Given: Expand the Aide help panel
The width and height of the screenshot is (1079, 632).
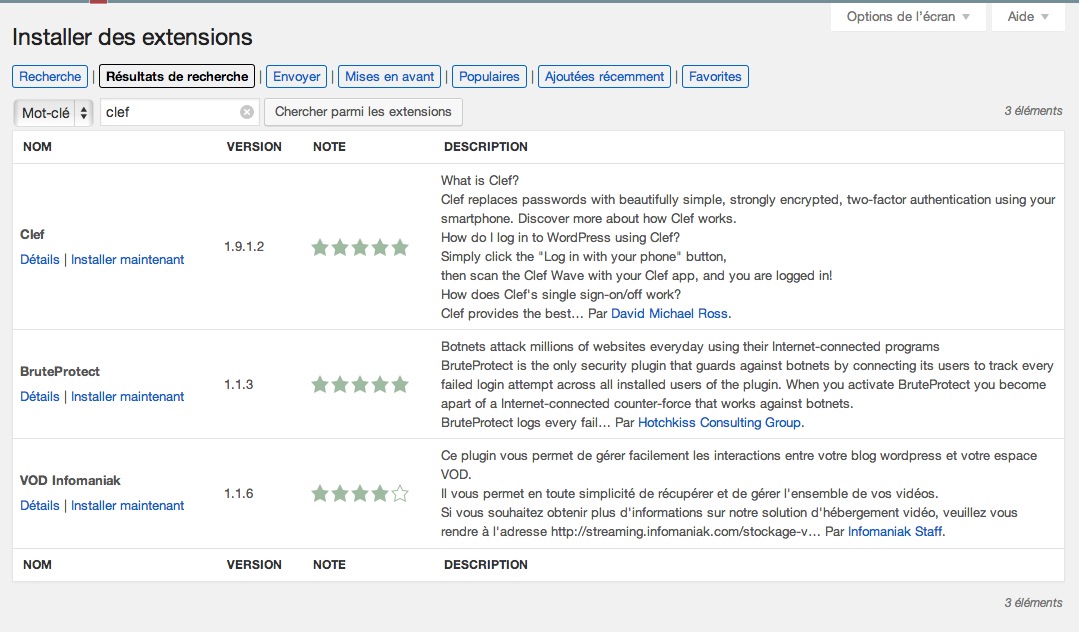Looking at the screenshot, I should [x=1027, y=17].
